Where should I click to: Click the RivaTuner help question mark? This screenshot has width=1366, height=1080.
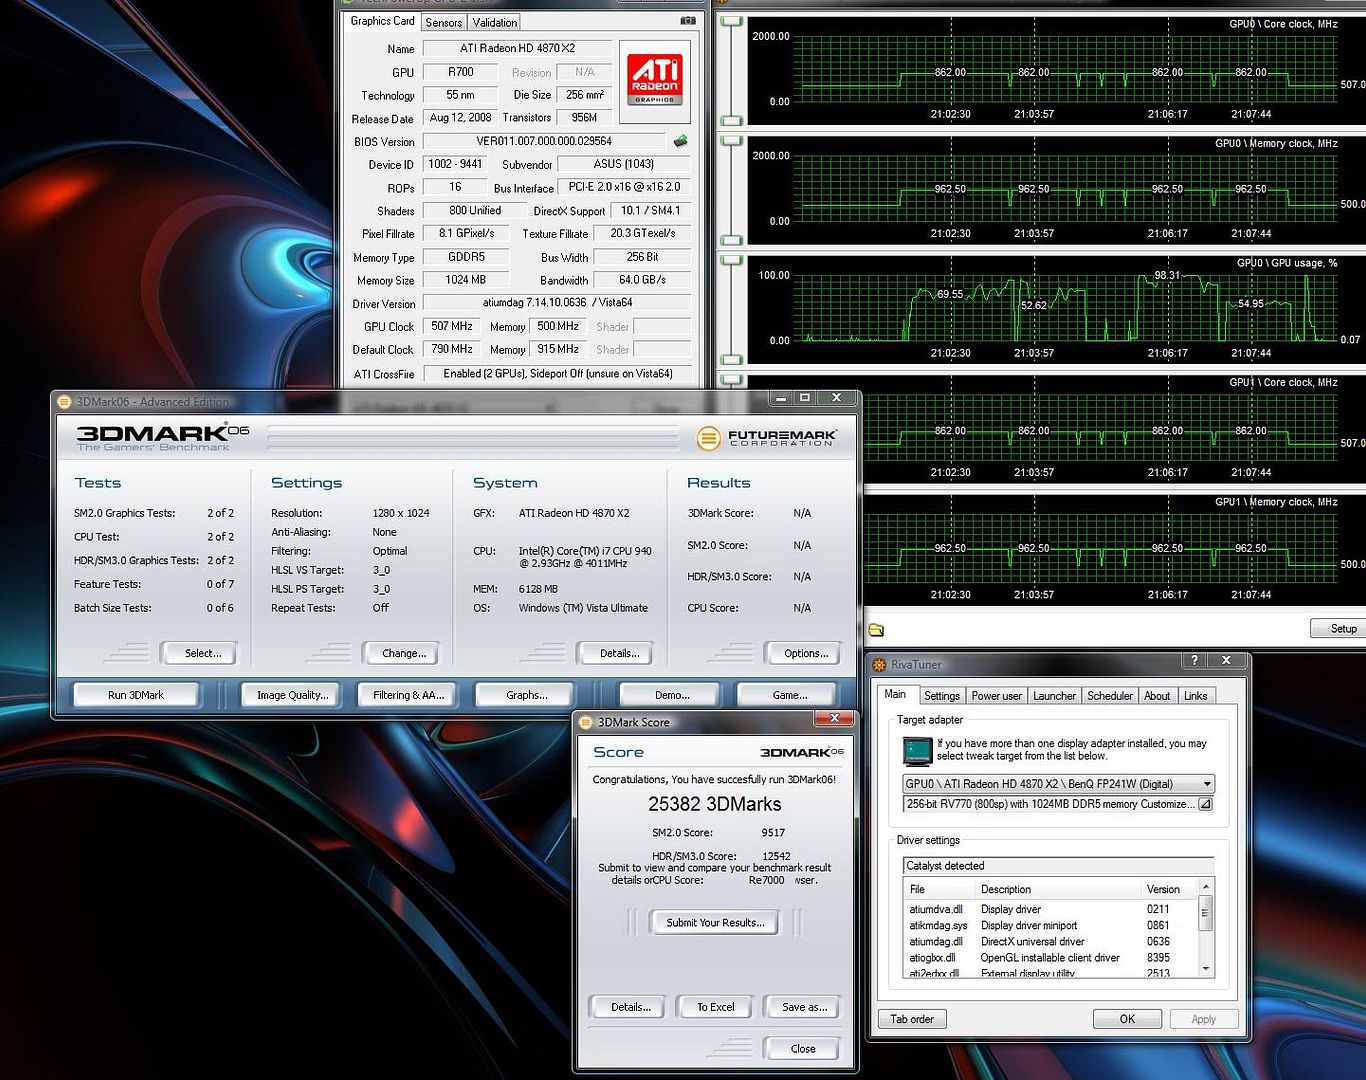tap(1194, 661)
